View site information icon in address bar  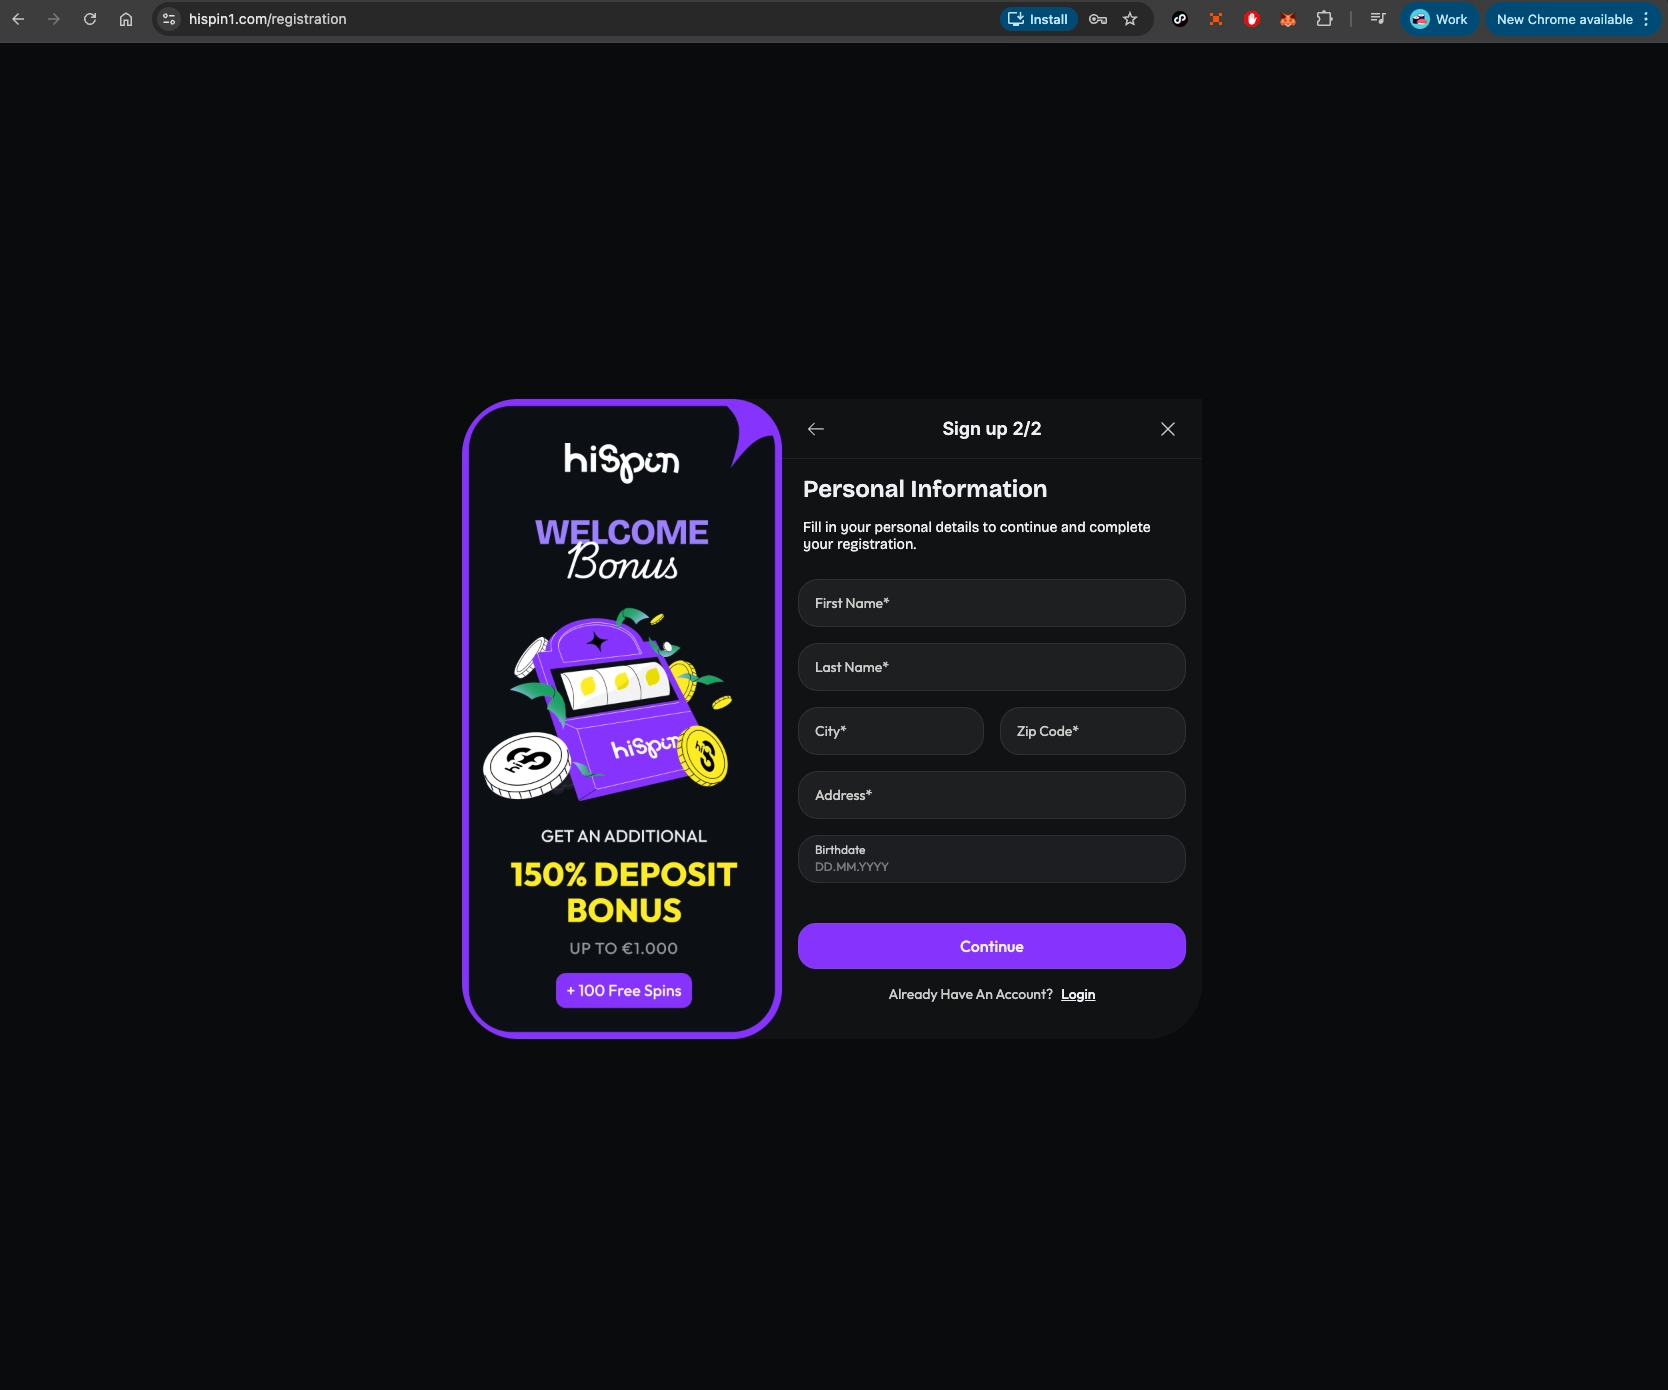coord(169,19)
